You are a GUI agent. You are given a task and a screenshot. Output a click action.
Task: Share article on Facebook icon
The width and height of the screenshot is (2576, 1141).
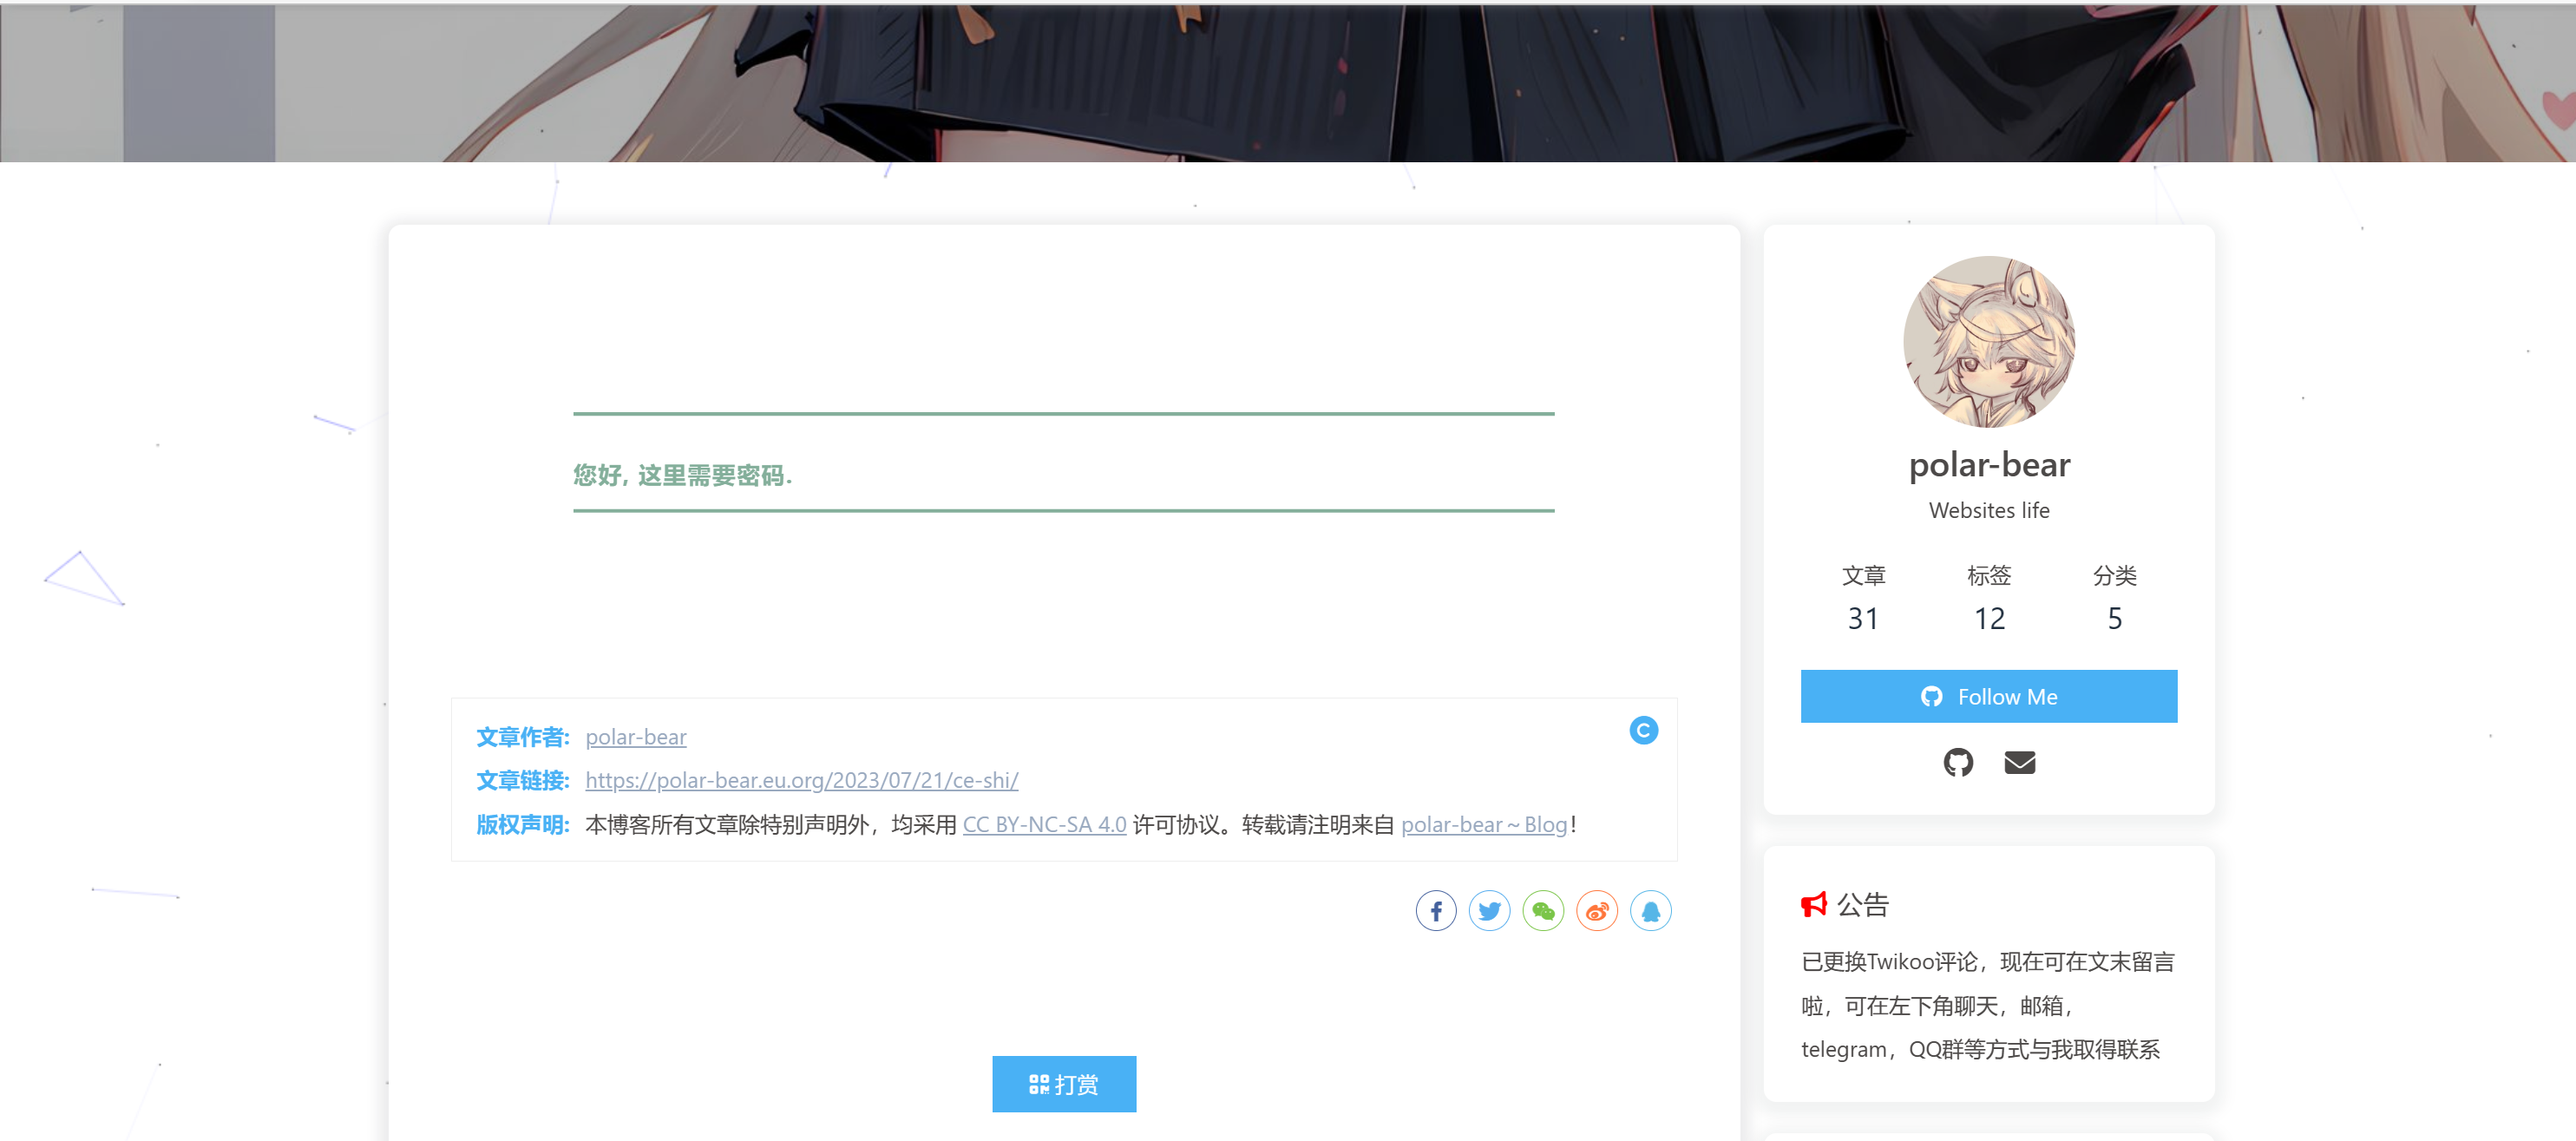[x=1435, y=911]
